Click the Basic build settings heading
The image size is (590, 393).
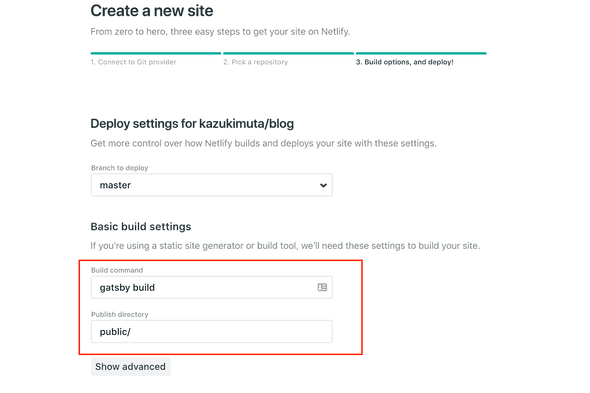coord(141,227)
